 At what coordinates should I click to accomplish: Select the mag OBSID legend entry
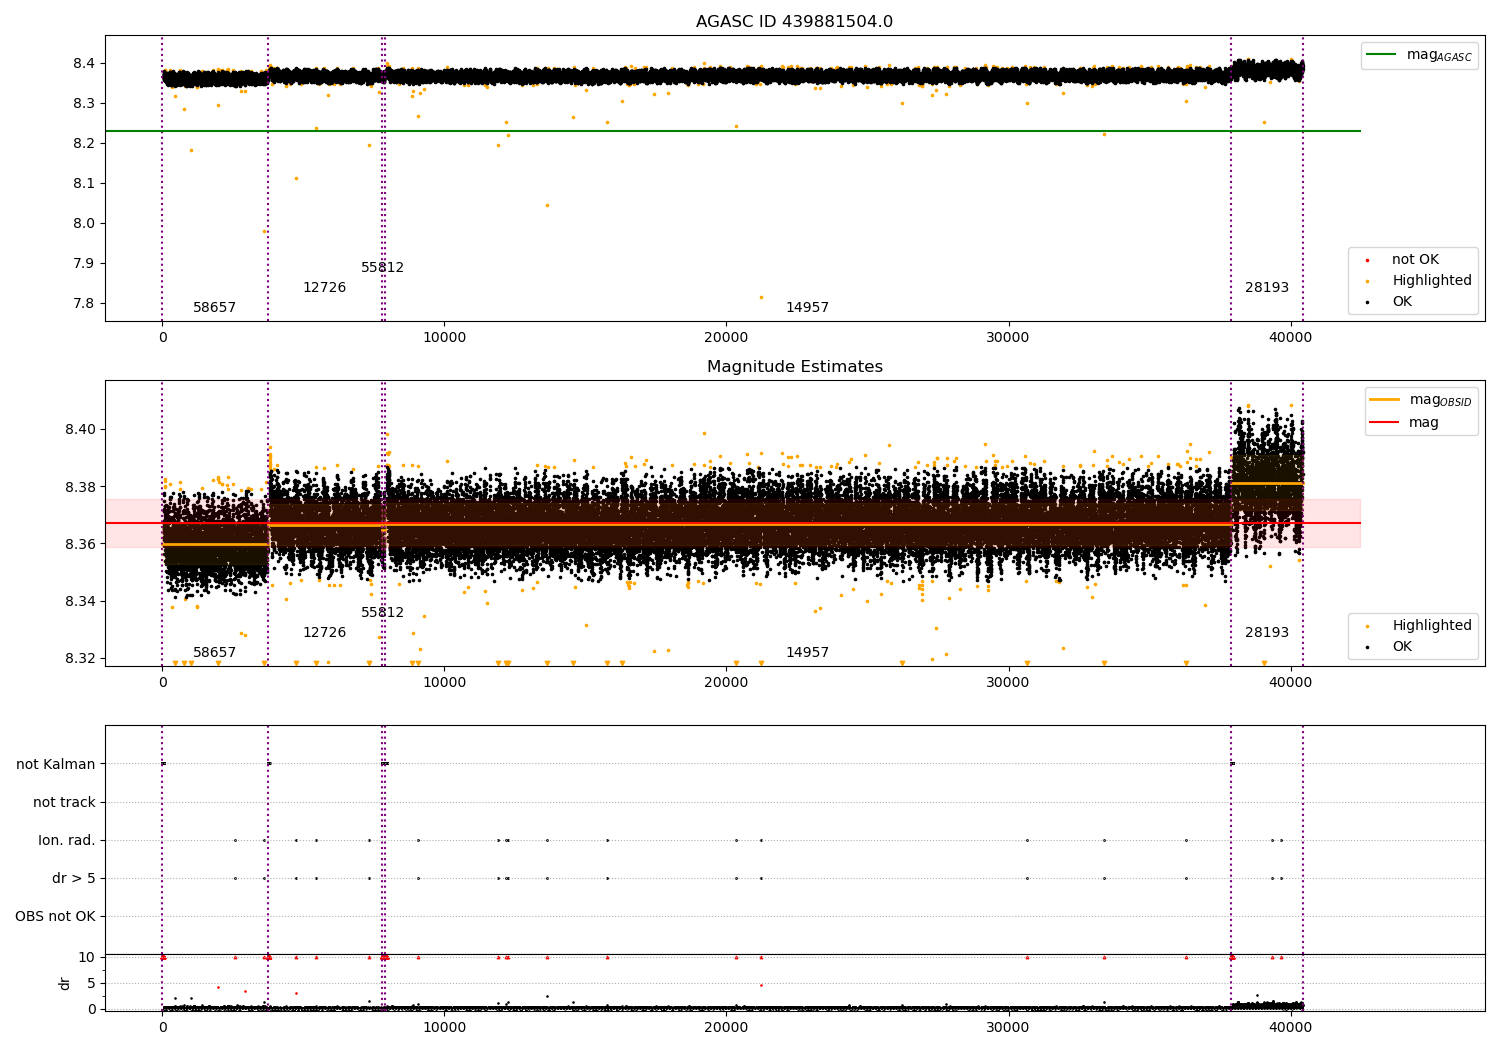1420,400
